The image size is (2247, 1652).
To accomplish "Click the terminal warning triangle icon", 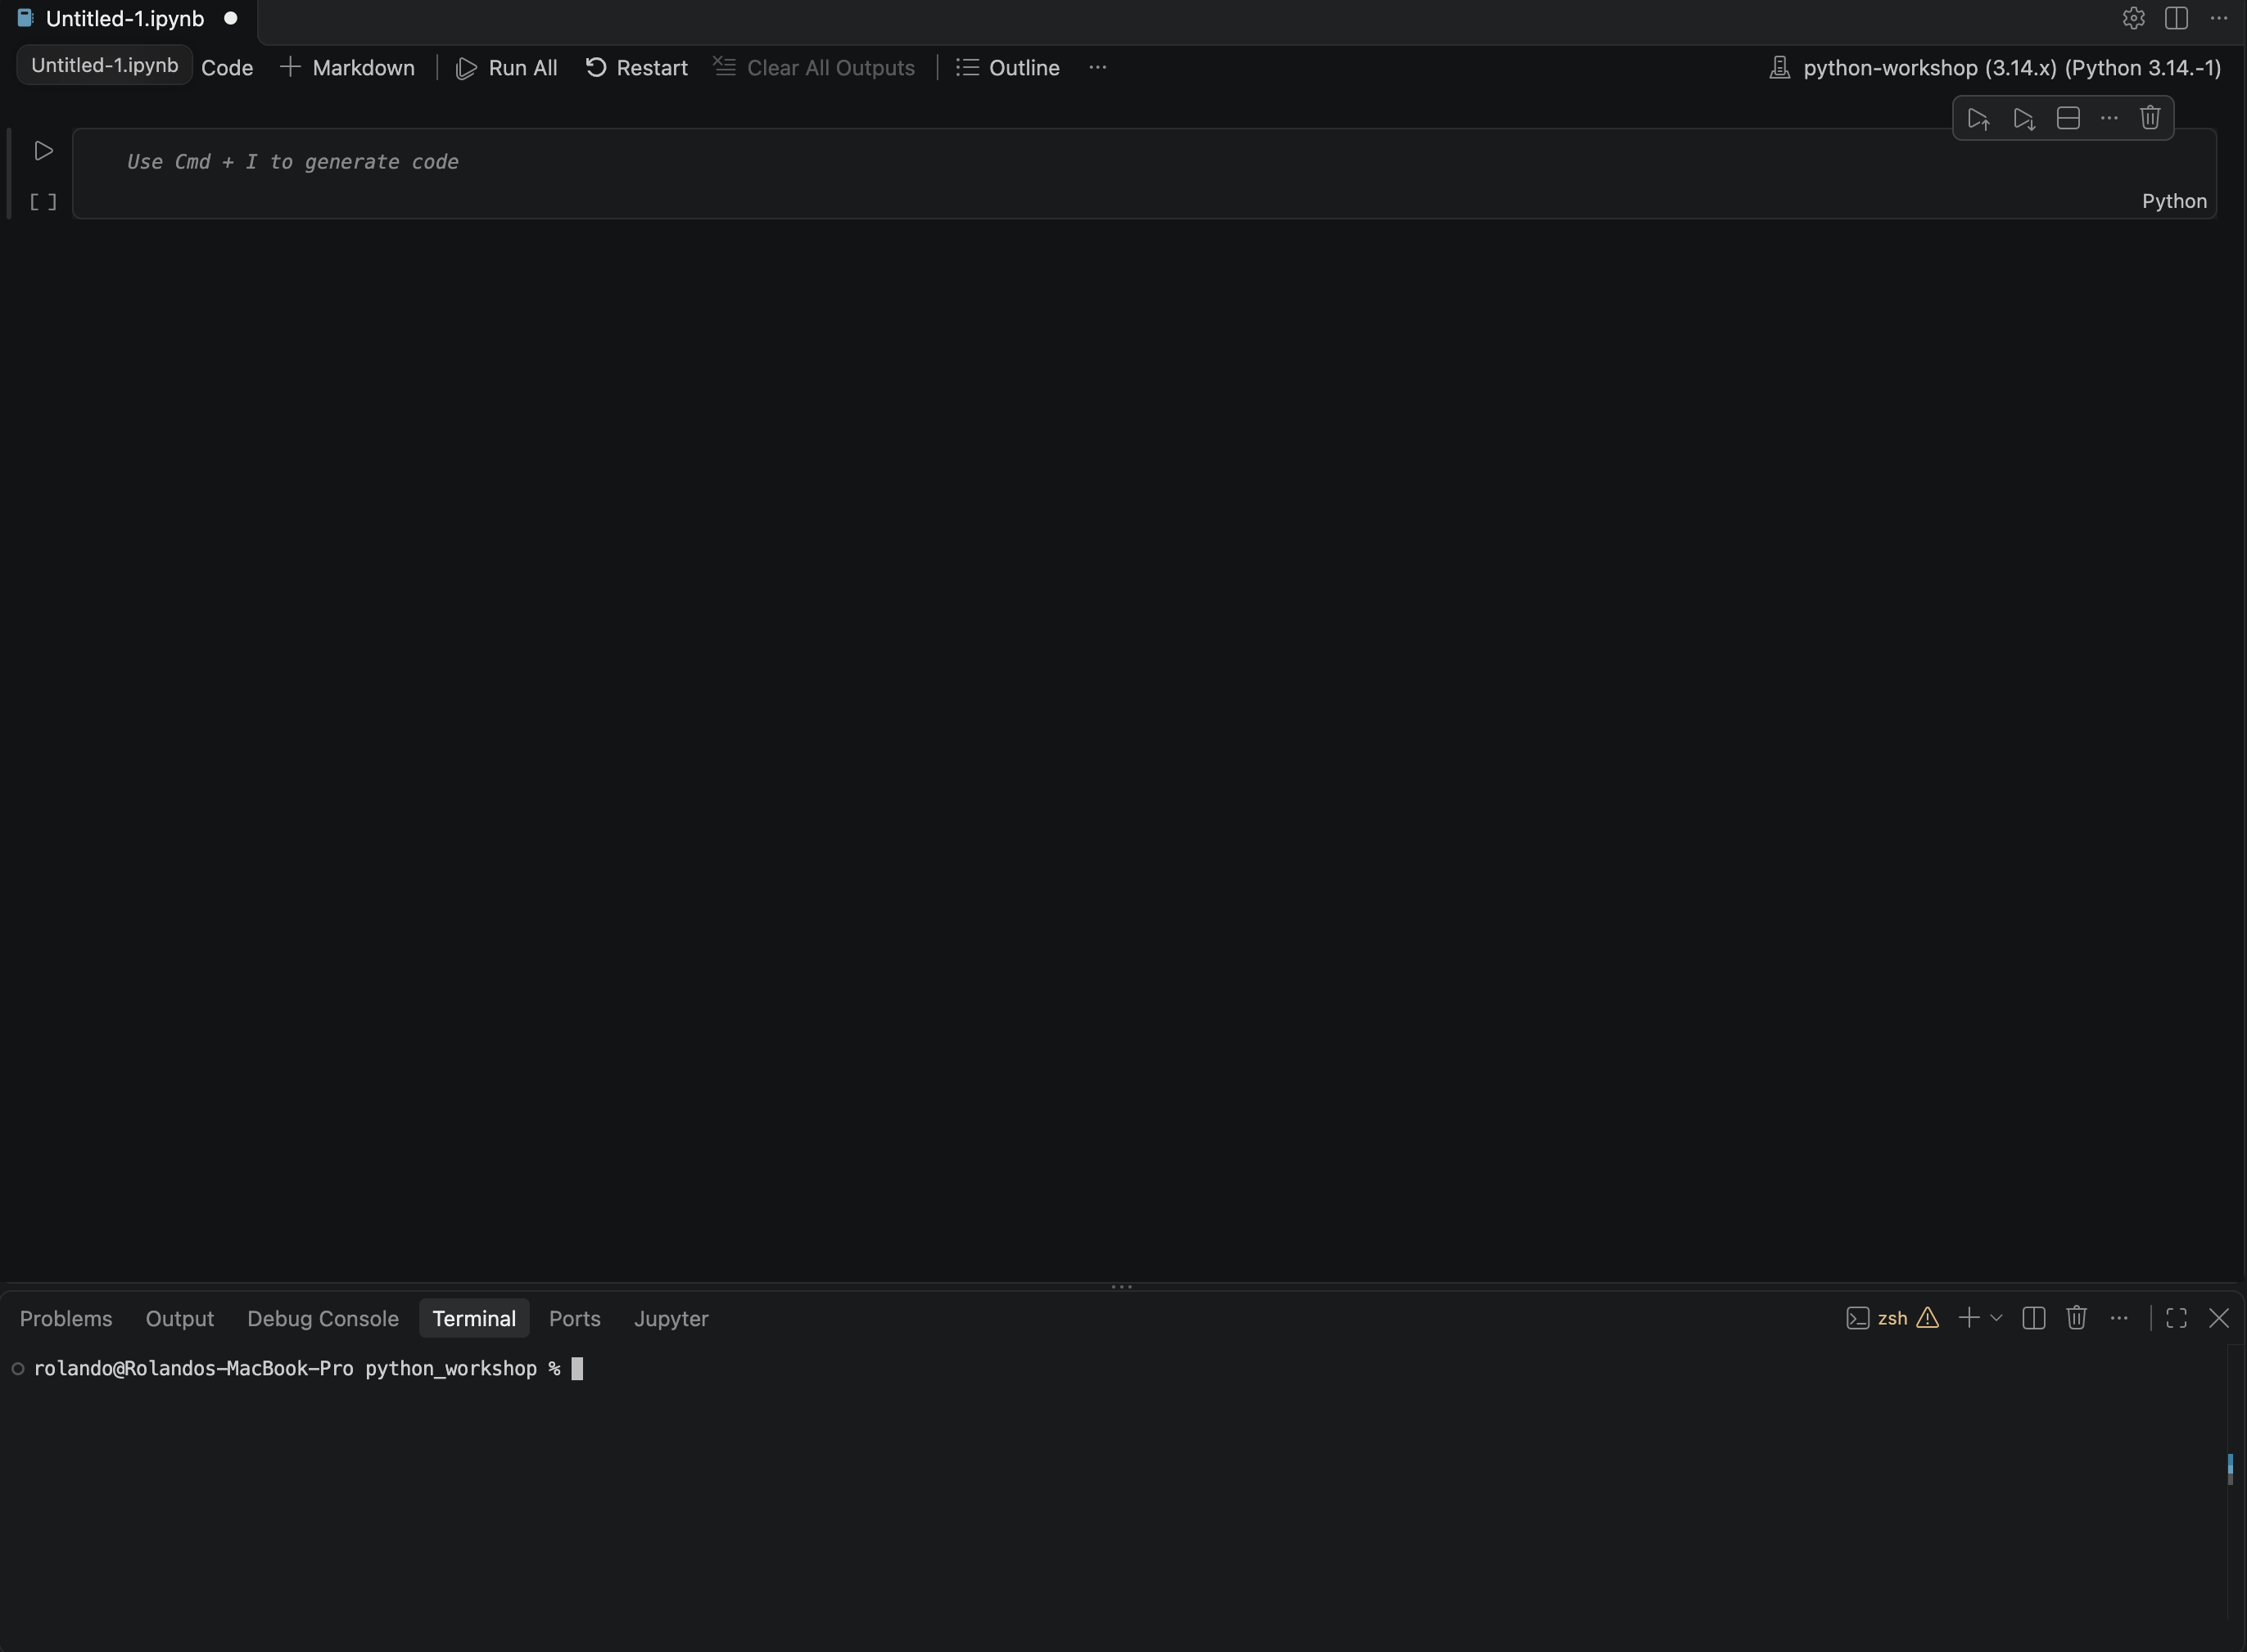I will coord(1927,1318).
